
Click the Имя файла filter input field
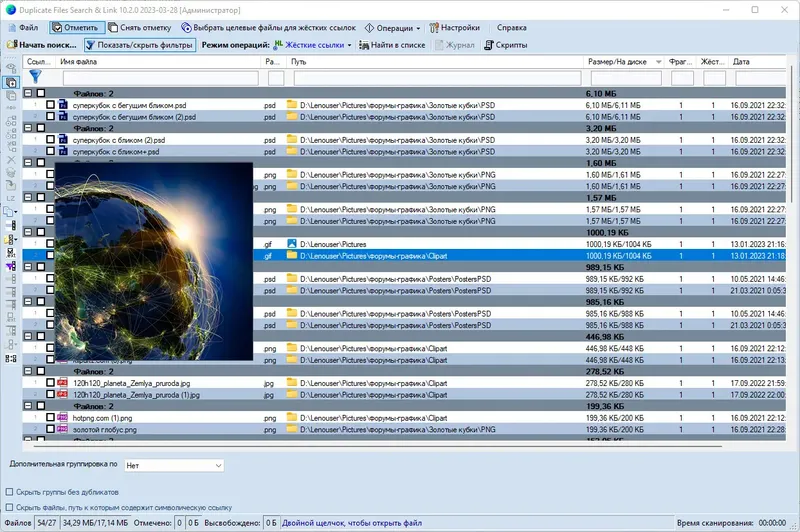160,77
